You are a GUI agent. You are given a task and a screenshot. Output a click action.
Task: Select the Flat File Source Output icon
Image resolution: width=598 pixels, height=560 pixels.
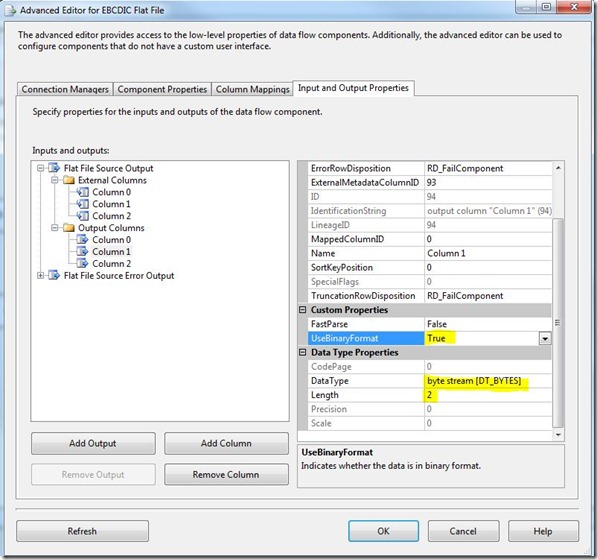pos(54,168)
